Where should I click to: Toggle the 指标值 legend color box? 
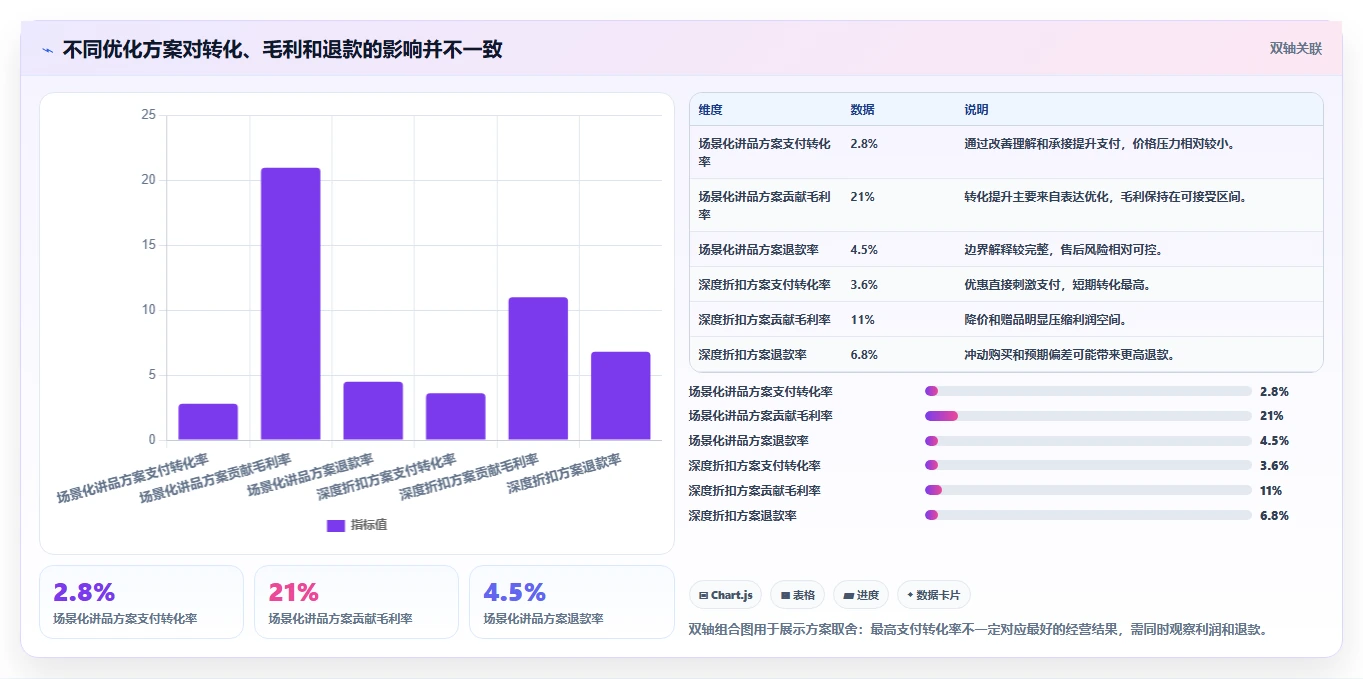(x=336, y=525)
